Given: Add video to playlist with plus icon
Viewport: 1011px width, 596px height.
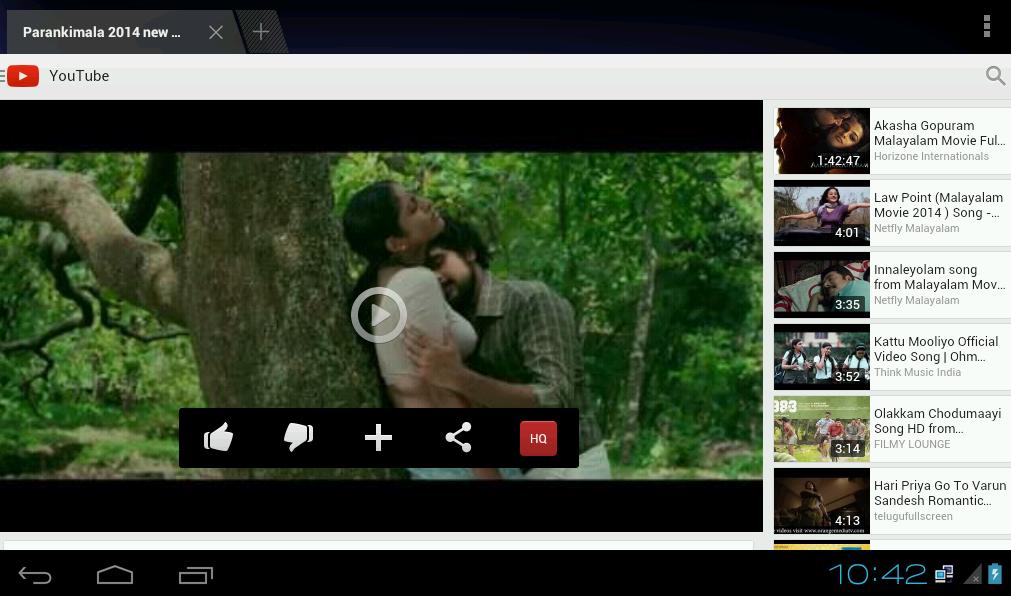Looking at the screenshot, I should (x=378, y=437).
